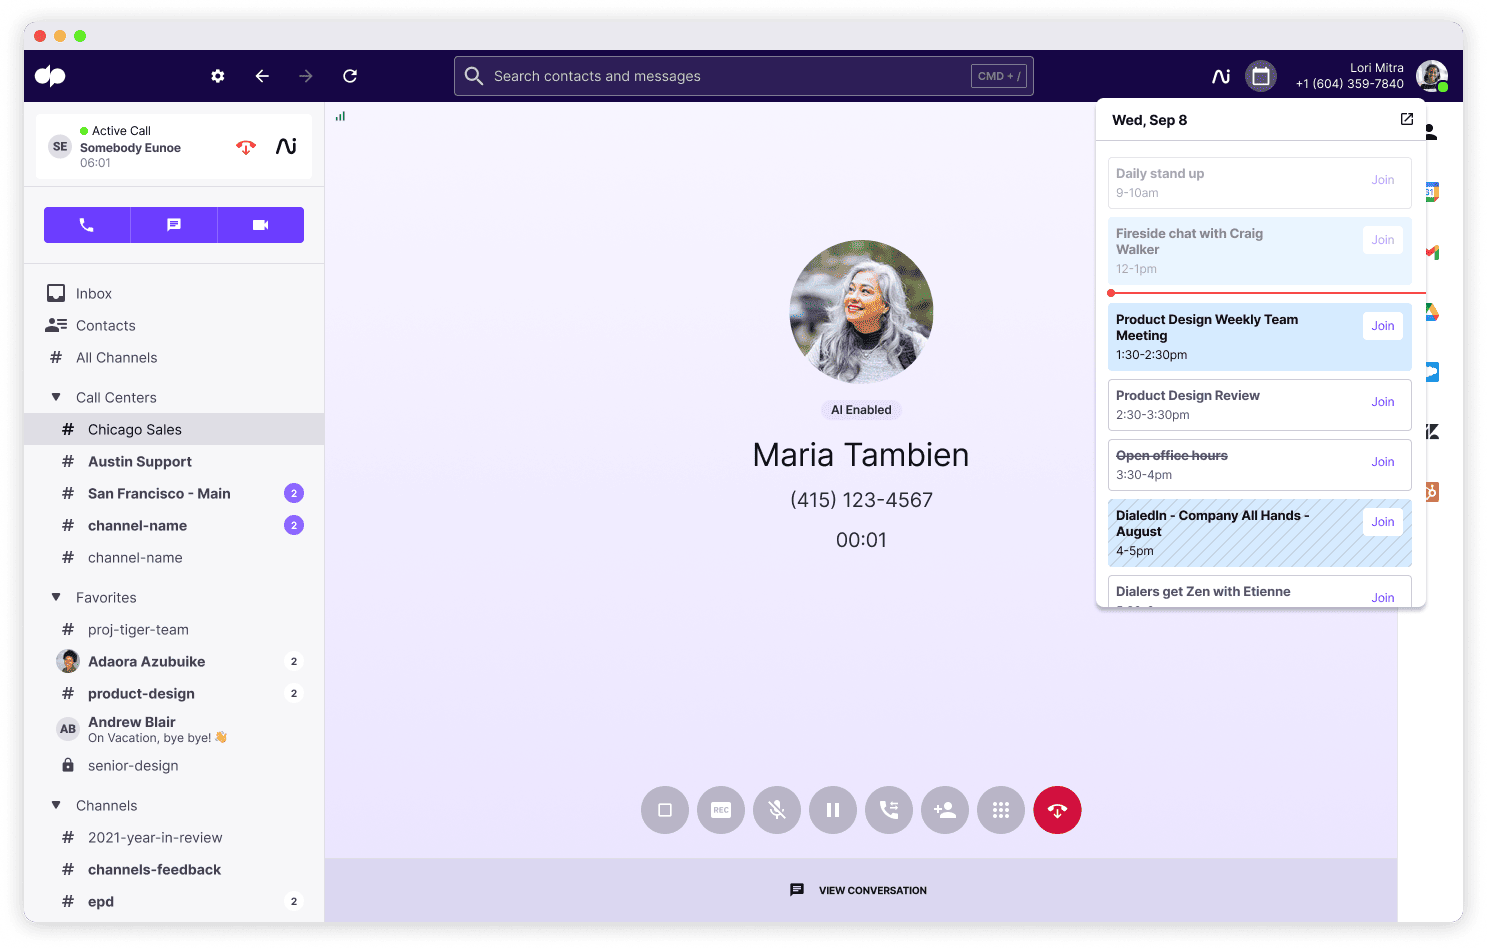Put the call on hold

(x=833, y=810)
